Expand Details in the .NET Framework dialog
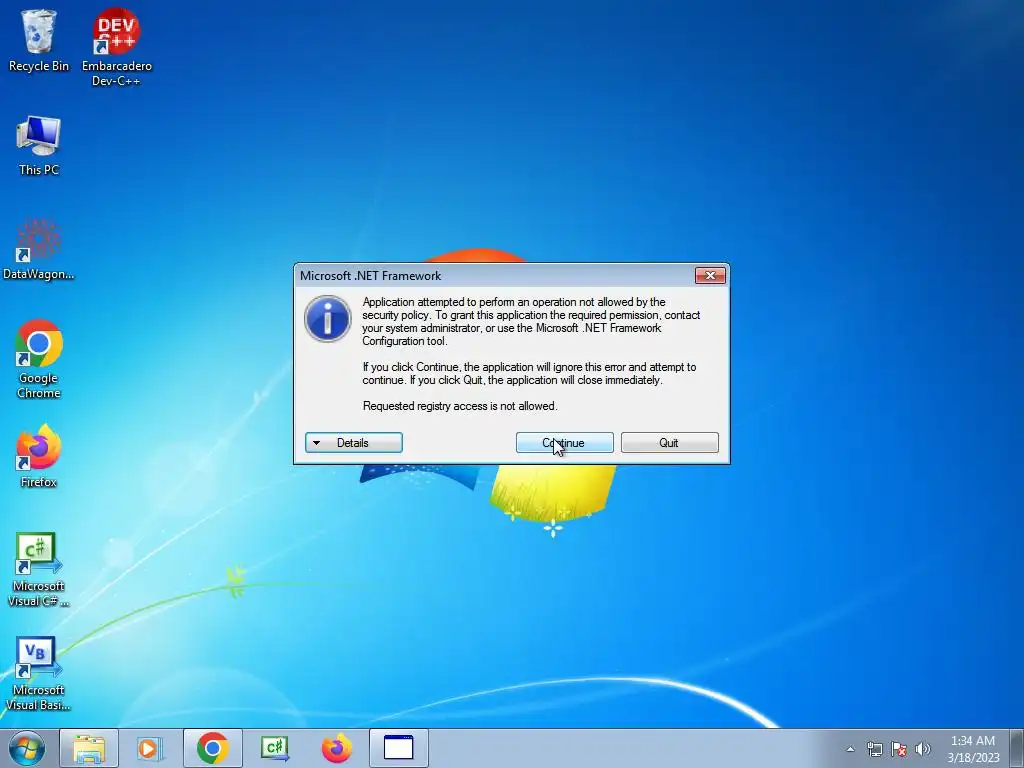 point(353,443)
